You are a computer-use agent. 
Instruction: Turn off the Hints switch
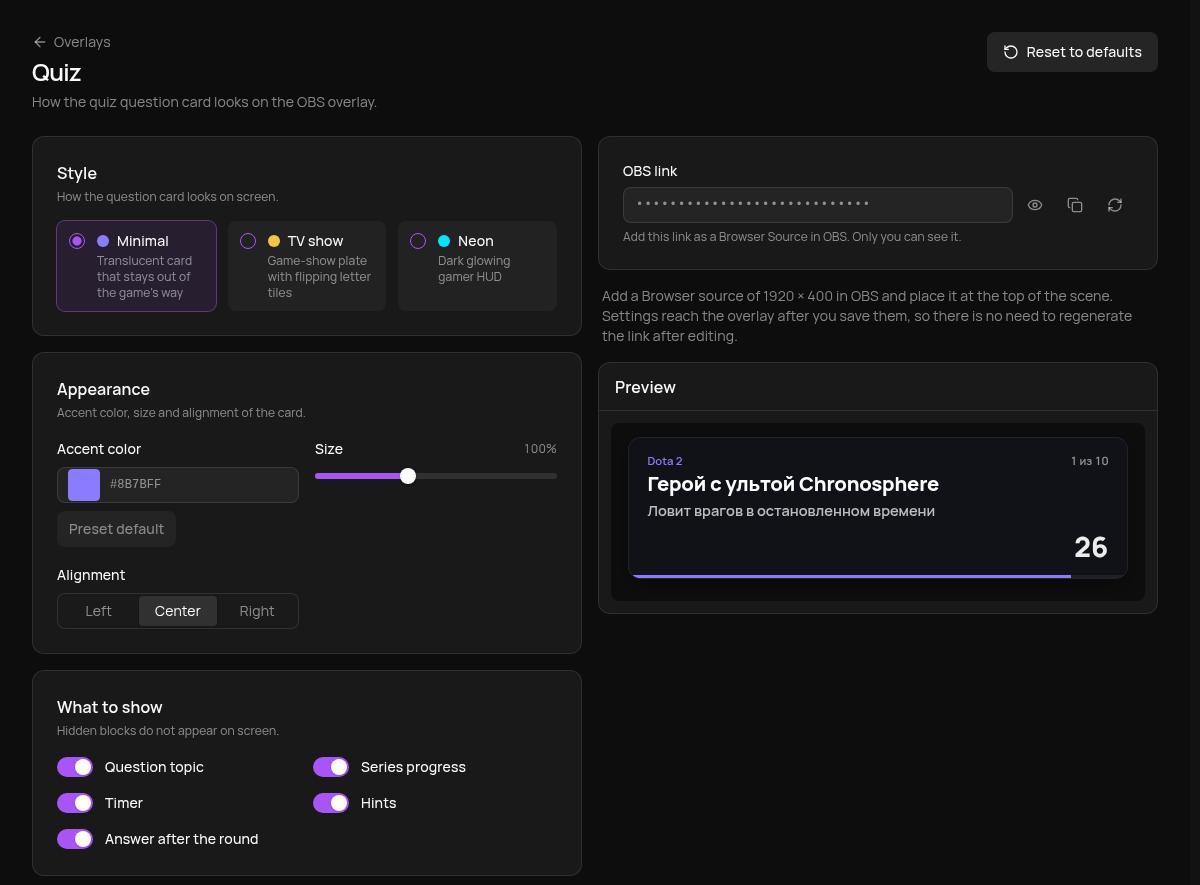pyautogui.click(x=331, y=803)
